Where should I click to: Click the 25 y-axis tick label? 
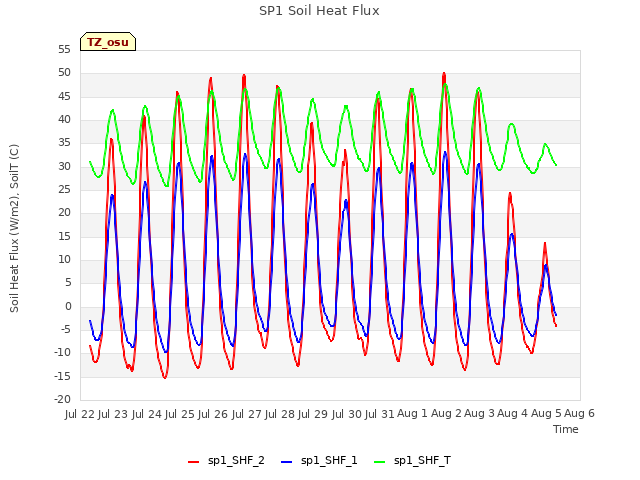tap(64, 190)
